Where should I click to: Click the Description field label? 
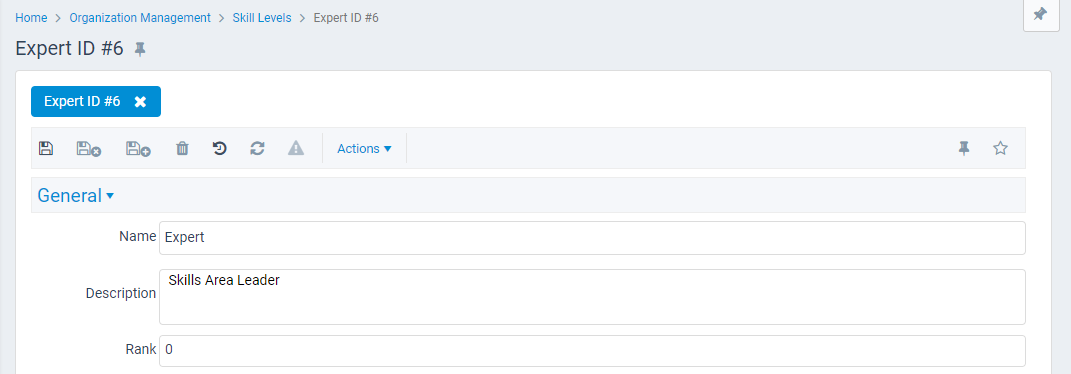(x=121, y=293)
